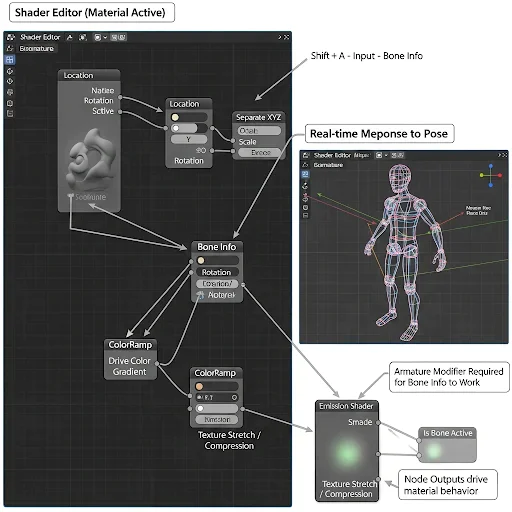512x512 pixels.
Task: Click the Y field in the small Location node
Action: [189, 139]
